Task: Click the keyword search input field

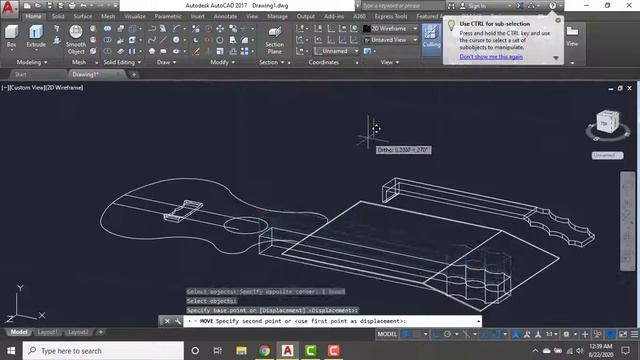Action: [x=402, y=6]
